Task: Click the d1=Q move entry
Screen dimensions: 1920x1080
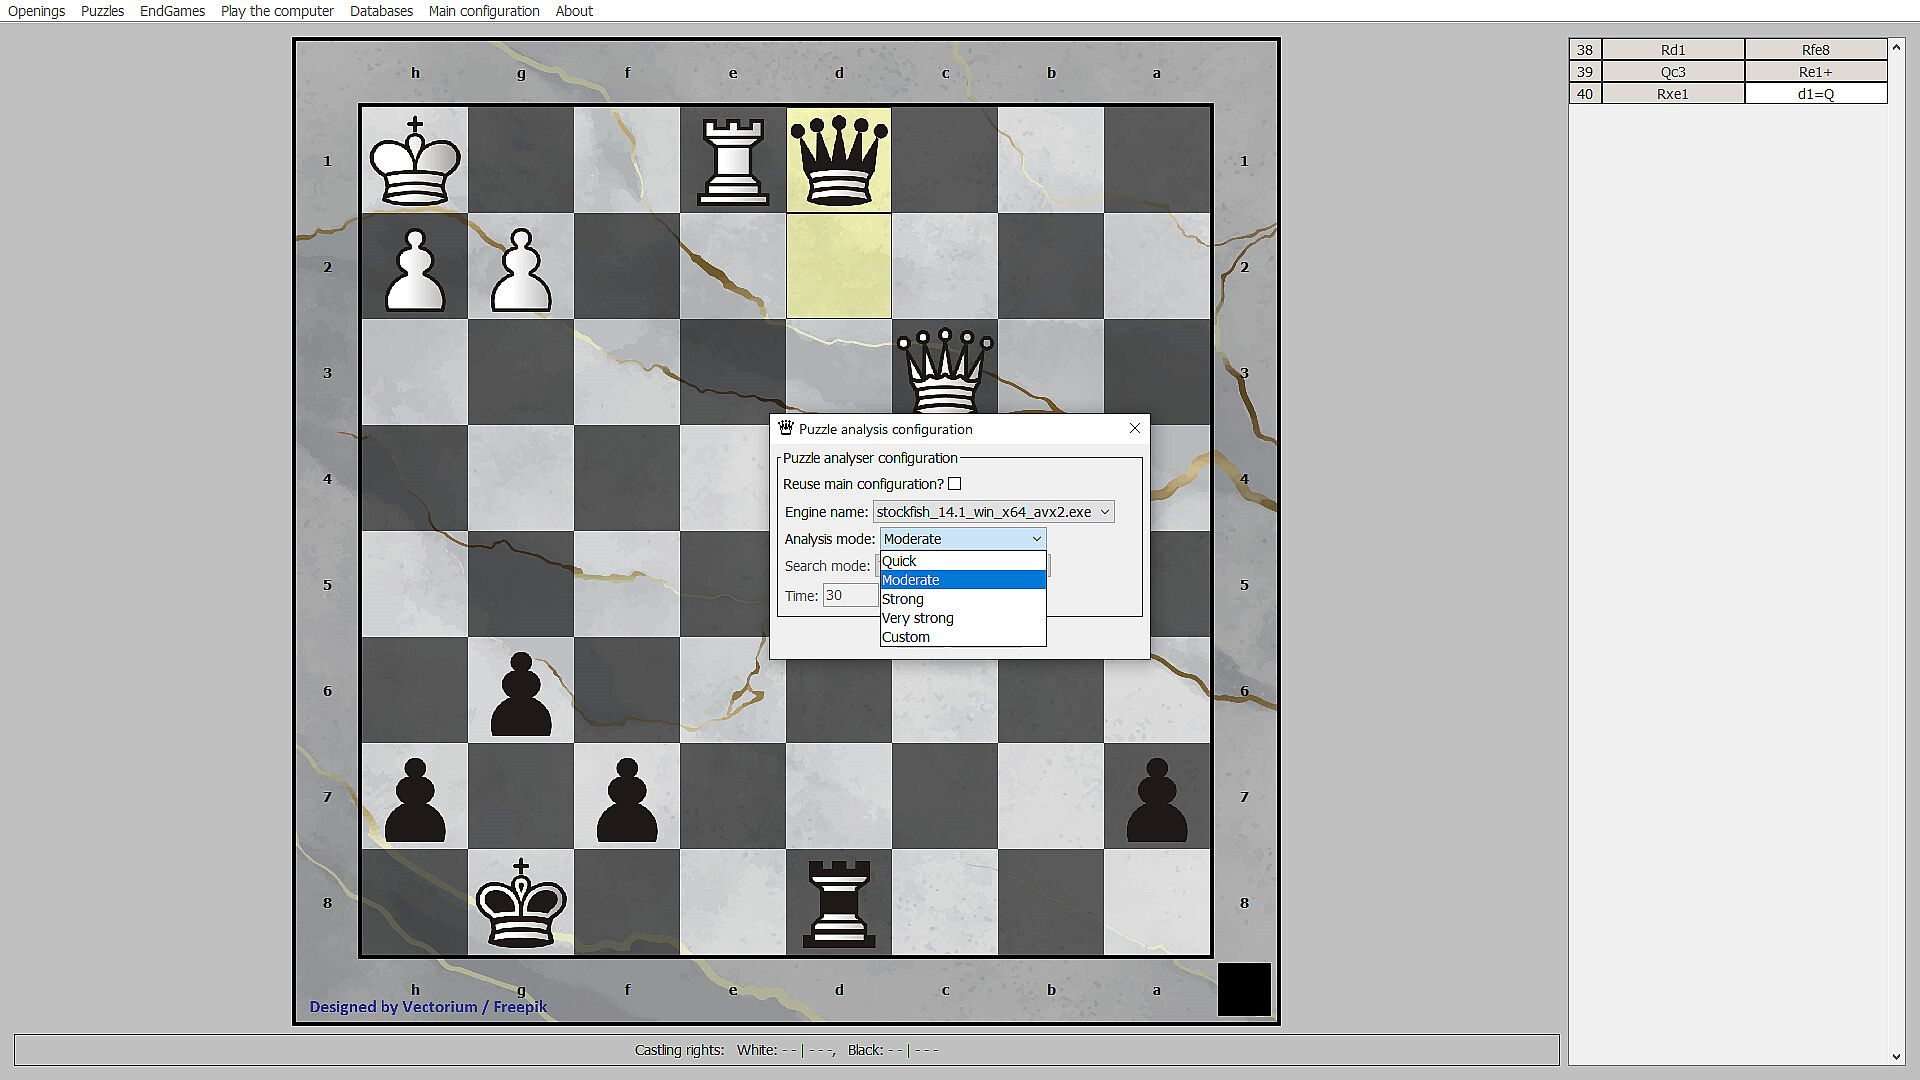Action: [x=1814, y=94]
